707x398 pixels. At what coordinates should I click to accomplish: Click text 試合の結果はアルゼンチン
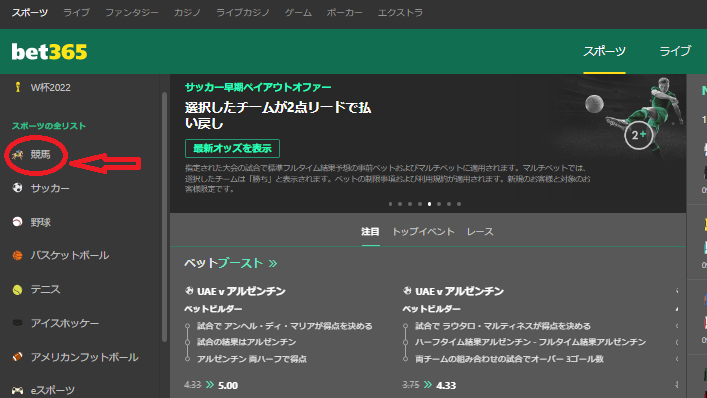point(246,342)
